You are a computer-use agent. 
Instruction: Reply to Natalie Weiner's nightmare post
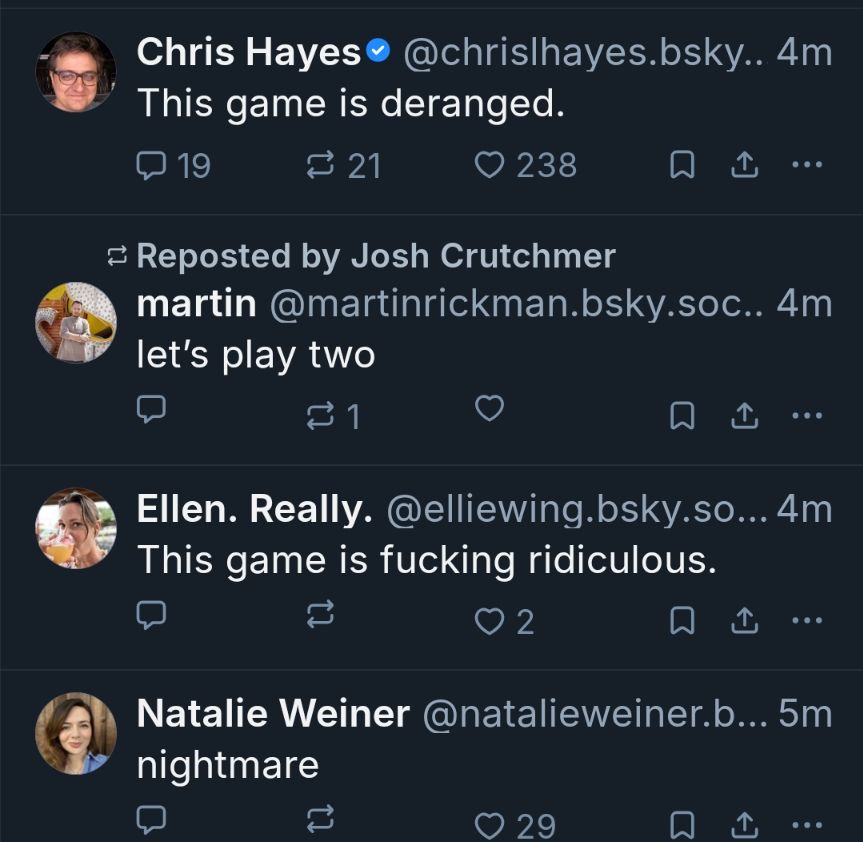coord(151,822)
